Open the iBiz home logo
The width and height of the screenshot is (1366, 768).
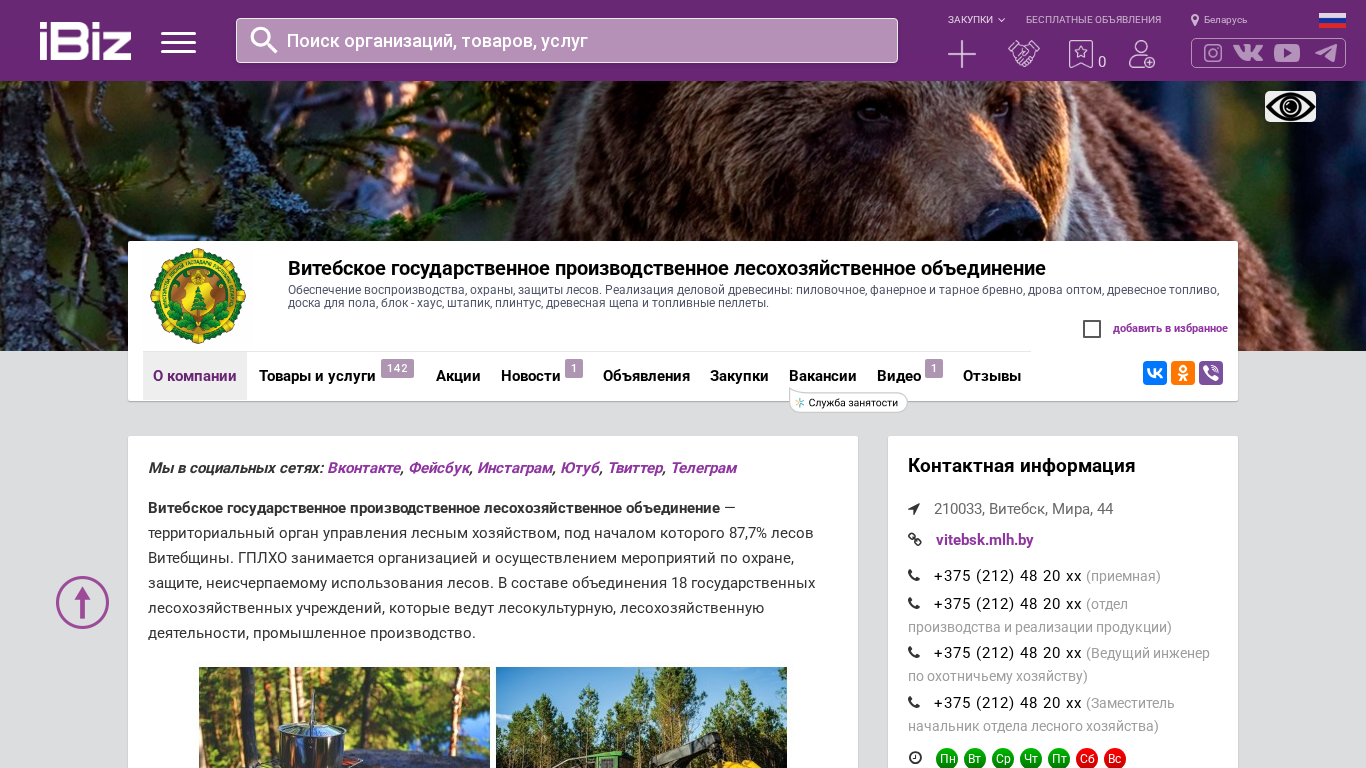click(x=85, y=41)
